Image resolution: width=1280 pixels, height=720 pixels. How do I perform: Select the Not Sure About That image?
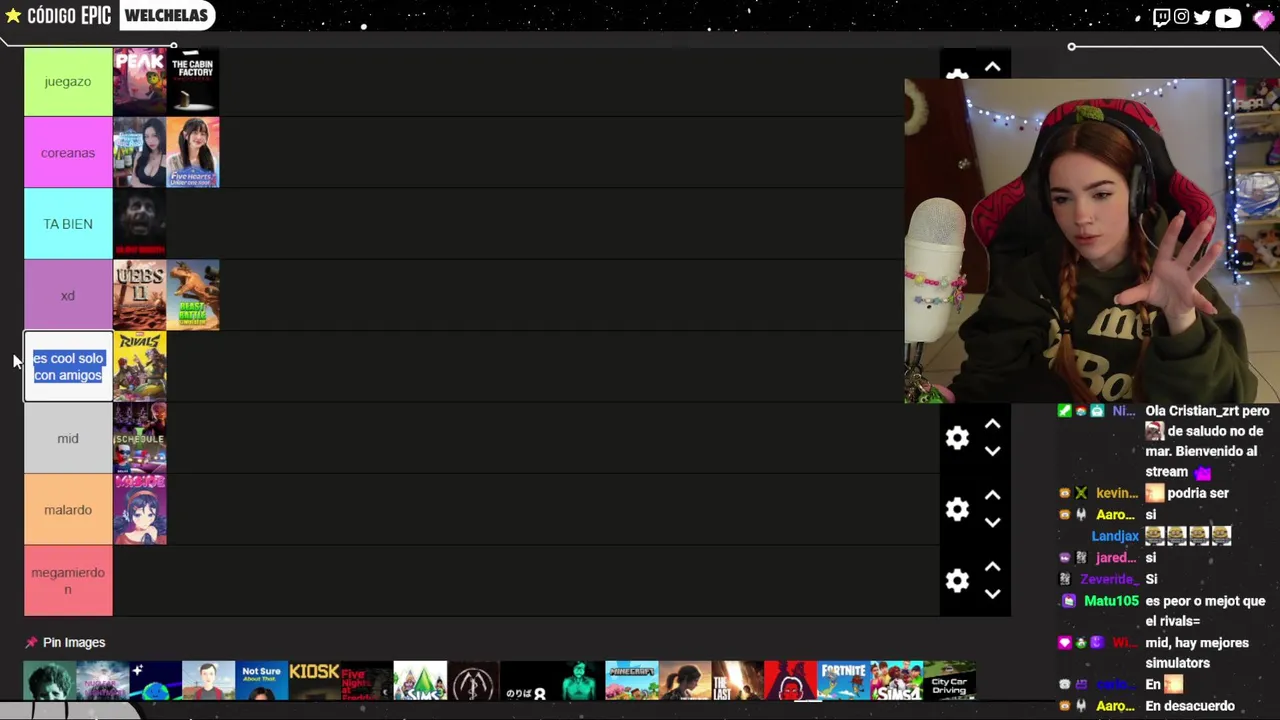click(x=262, y=680)
